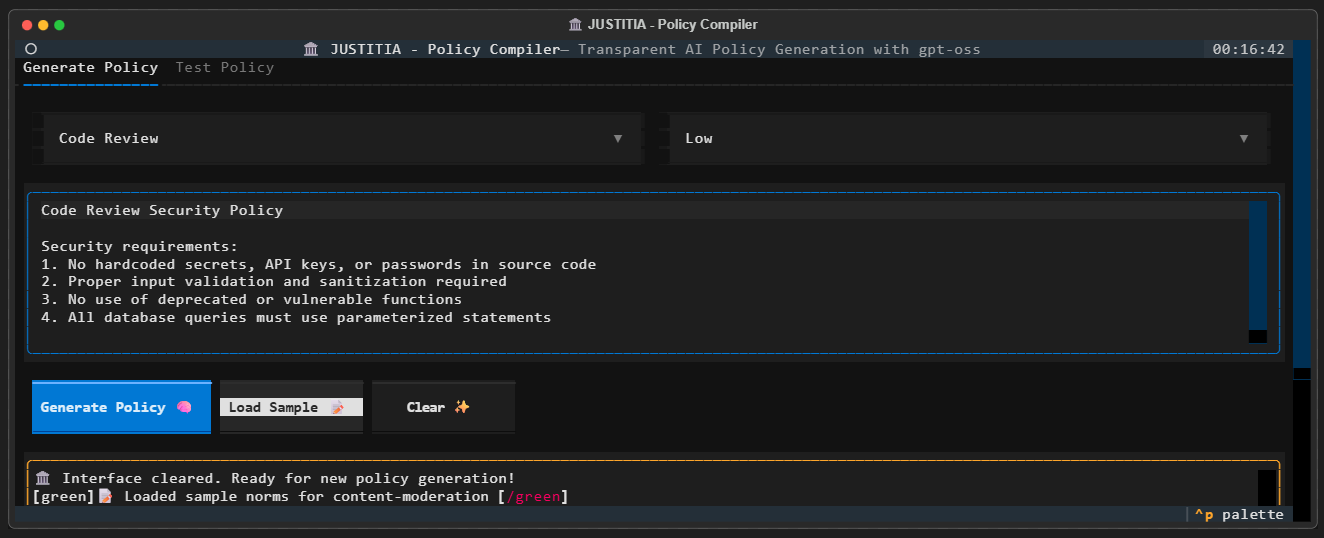Switch to the Test Policy tab
Screen dimensions: 1324x538
coord(224,68)
